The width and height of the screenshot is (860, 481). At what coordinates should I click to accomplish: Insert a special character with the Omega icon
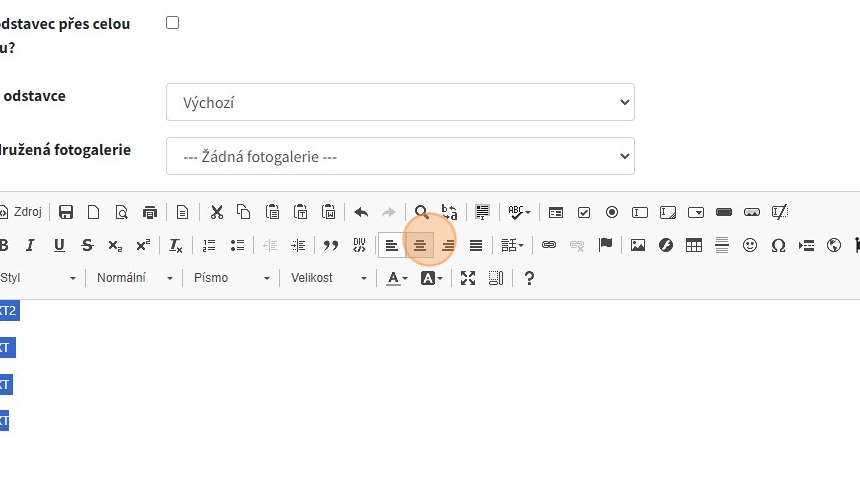(x=778, y=245)
